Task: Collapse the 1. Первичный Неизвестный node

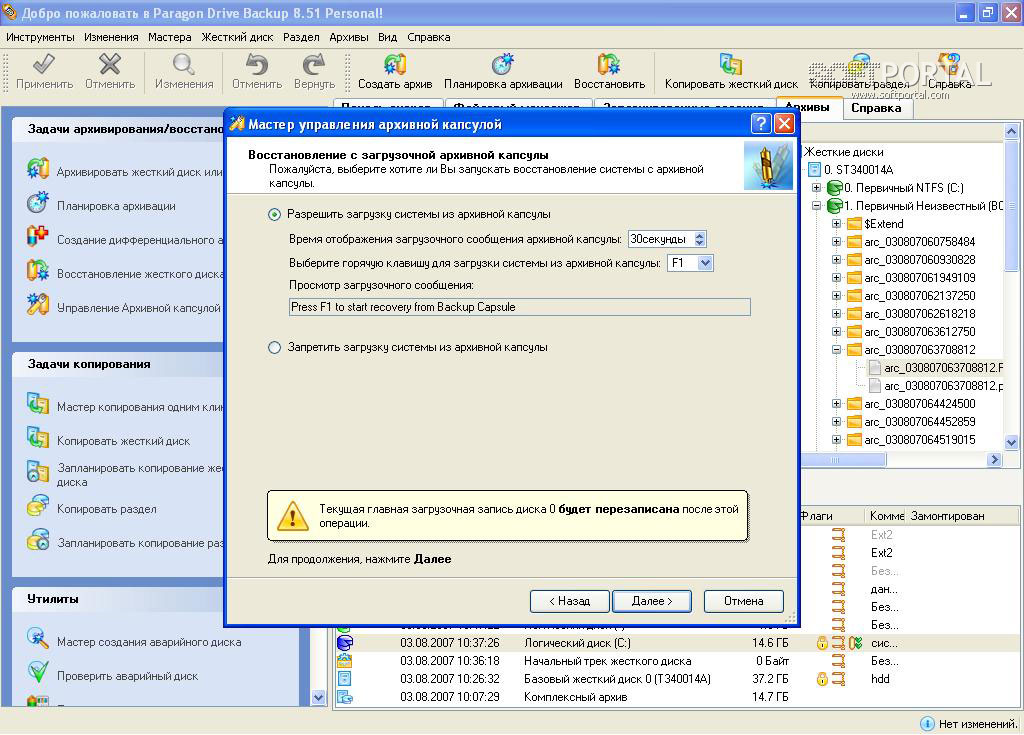Action: point(816,206)
